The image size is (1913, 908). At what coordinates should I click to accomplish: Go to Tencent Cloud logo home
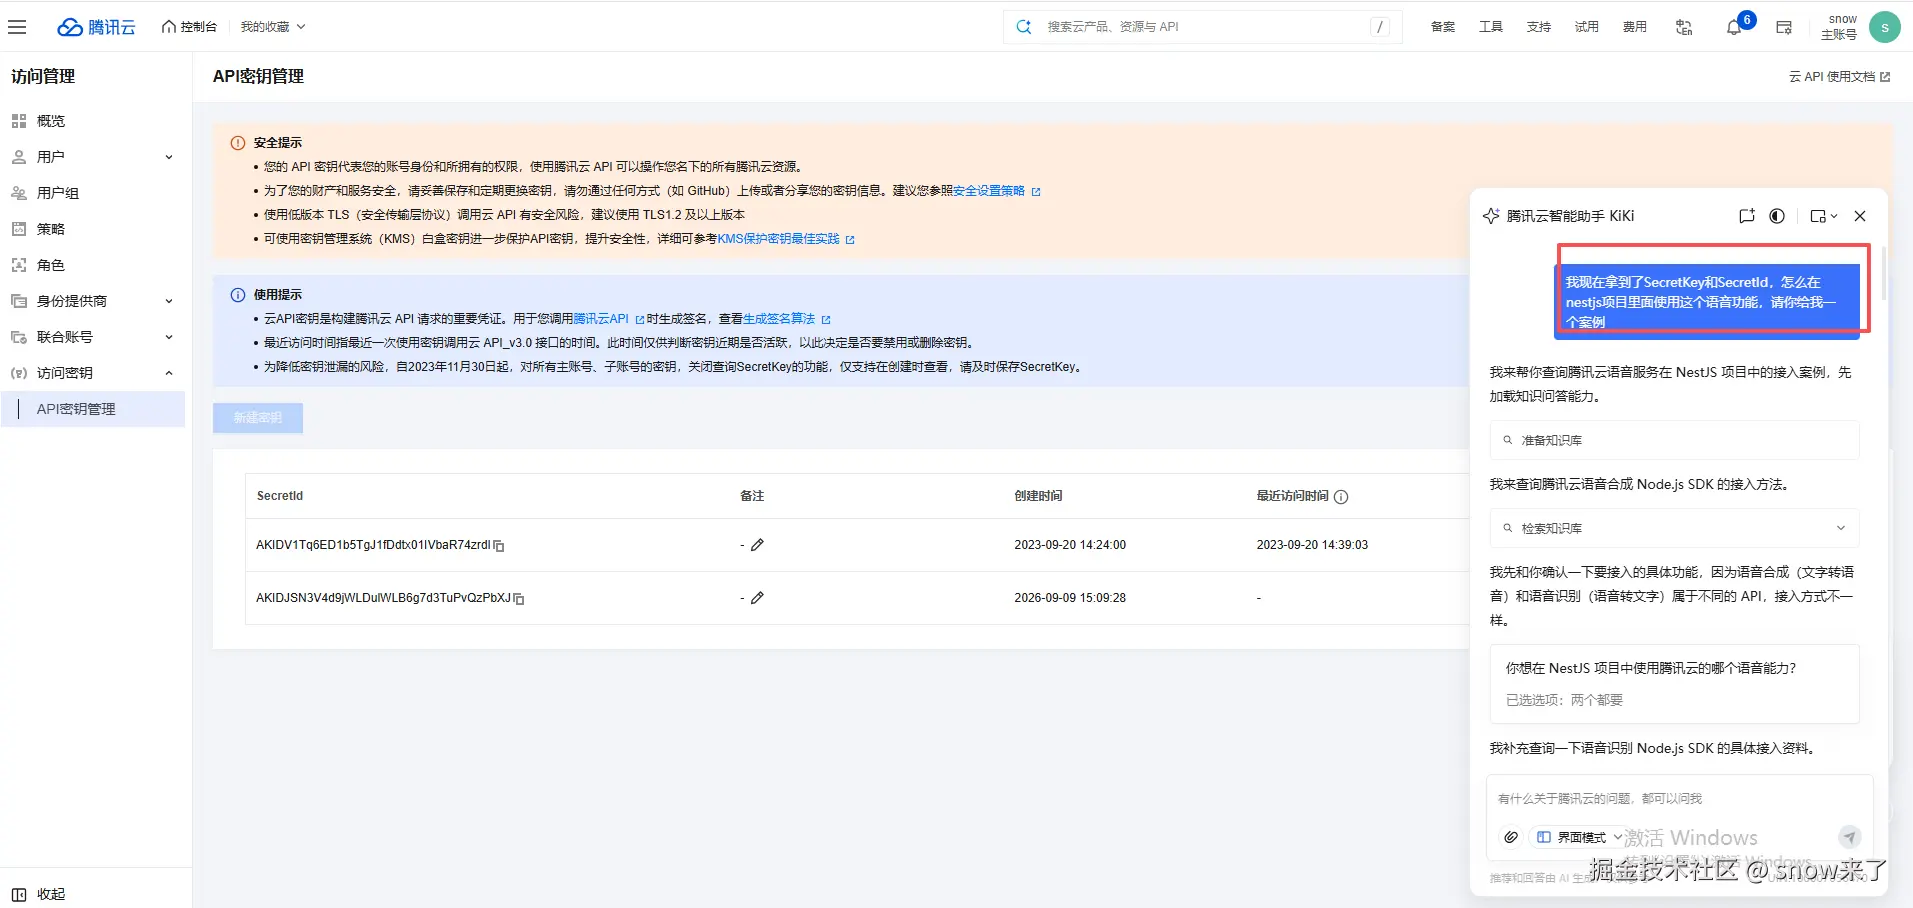click(x=96, y=27)
